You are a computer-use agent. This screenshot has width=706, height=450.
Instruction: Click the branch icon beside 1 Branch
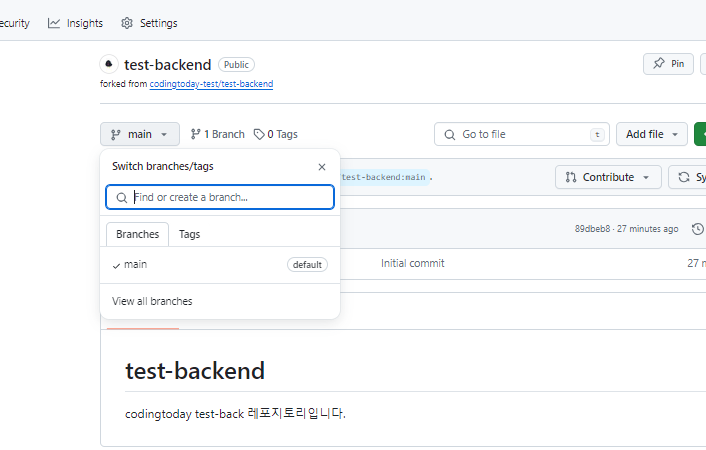tap(195, 134)
